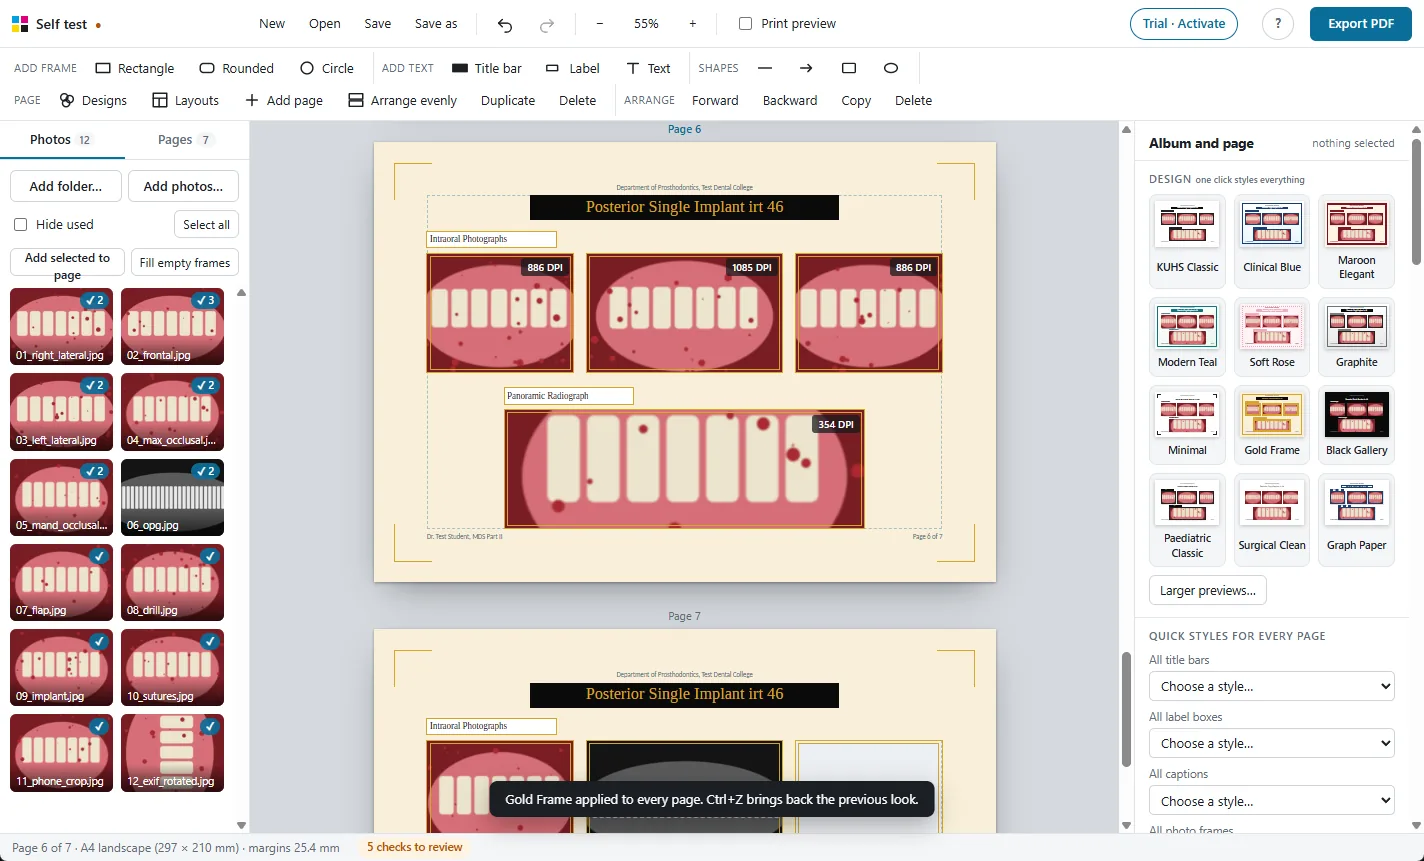Switch to the Pages tab
Screen dimensions: 1424x861
tap(186, 139)
